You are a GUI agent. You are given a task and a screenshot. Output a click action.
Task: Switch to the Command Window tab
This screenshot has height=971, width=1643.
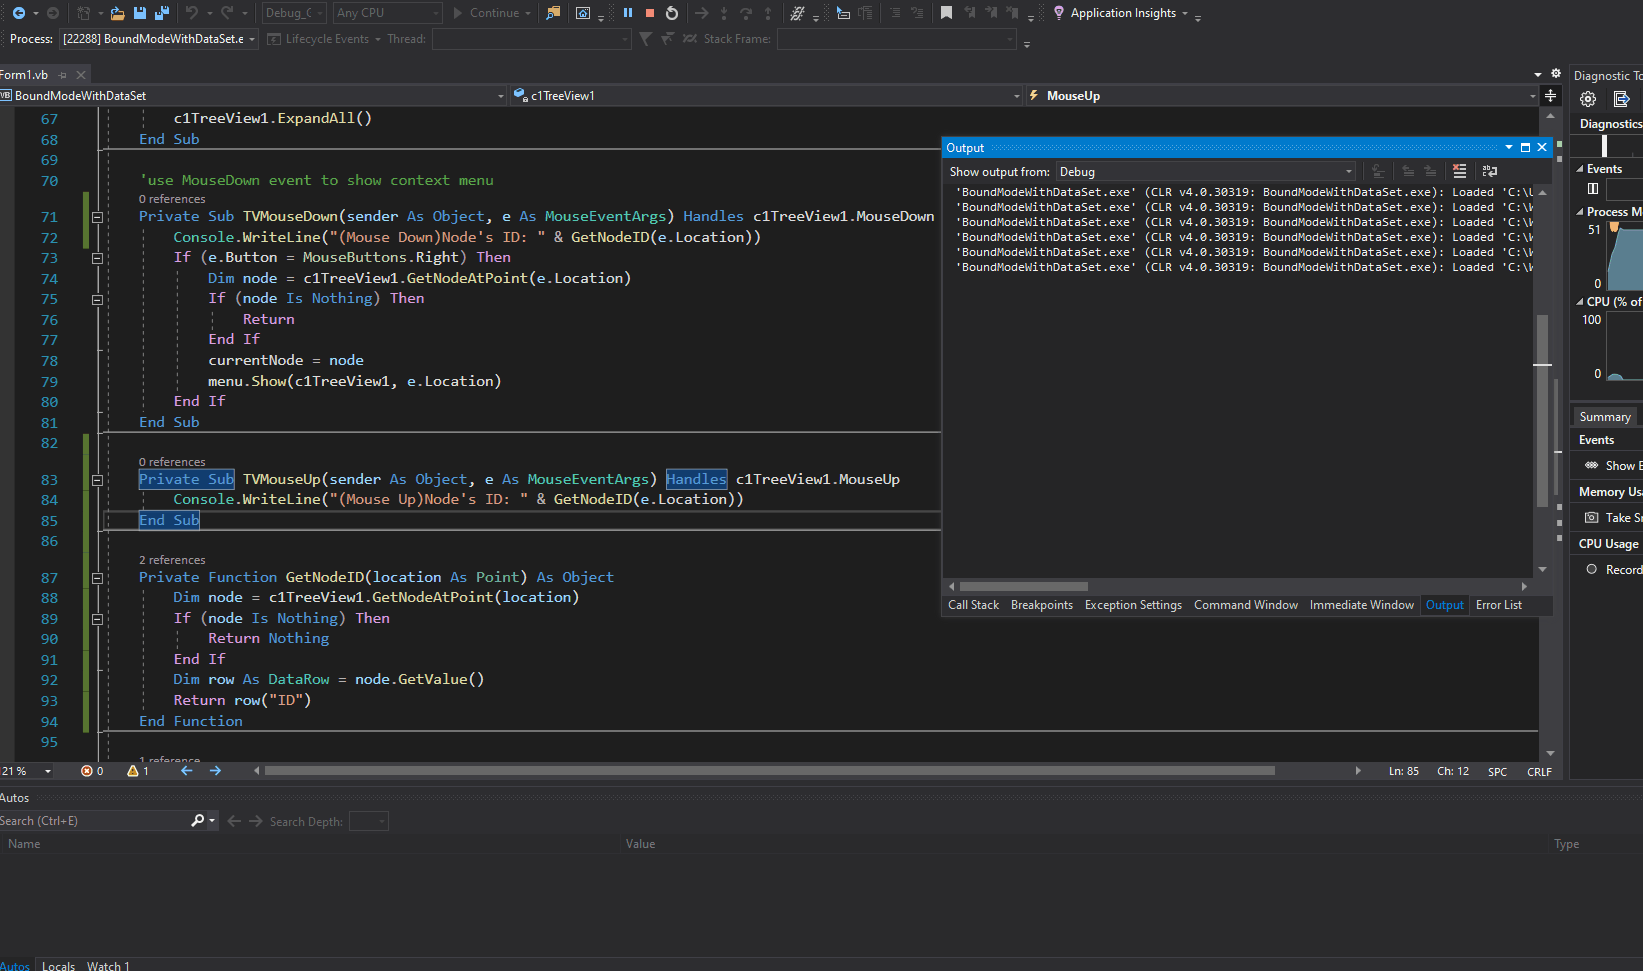click(1245, 605)
